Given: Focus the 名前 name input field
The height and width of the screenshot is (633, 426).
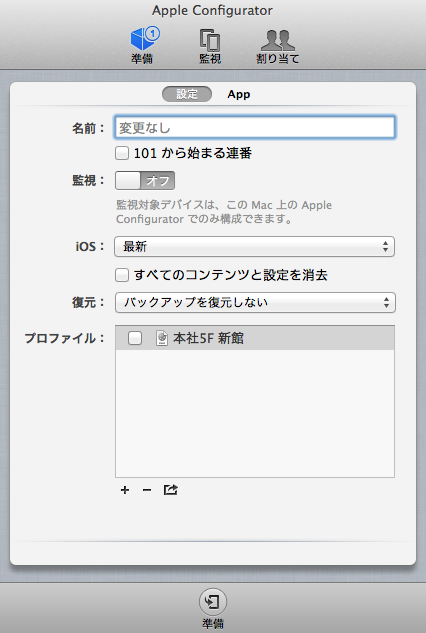Looking at the screenshot, I should [x=255, y=128].
